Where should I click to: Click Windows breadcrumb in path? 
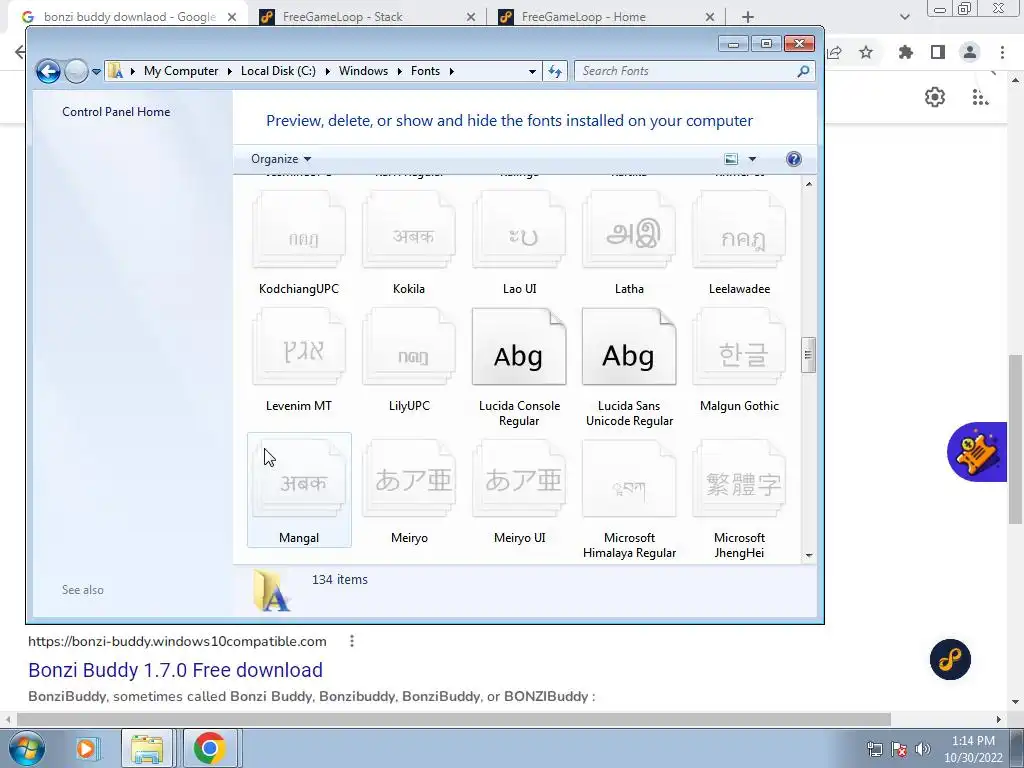(363, 71)
